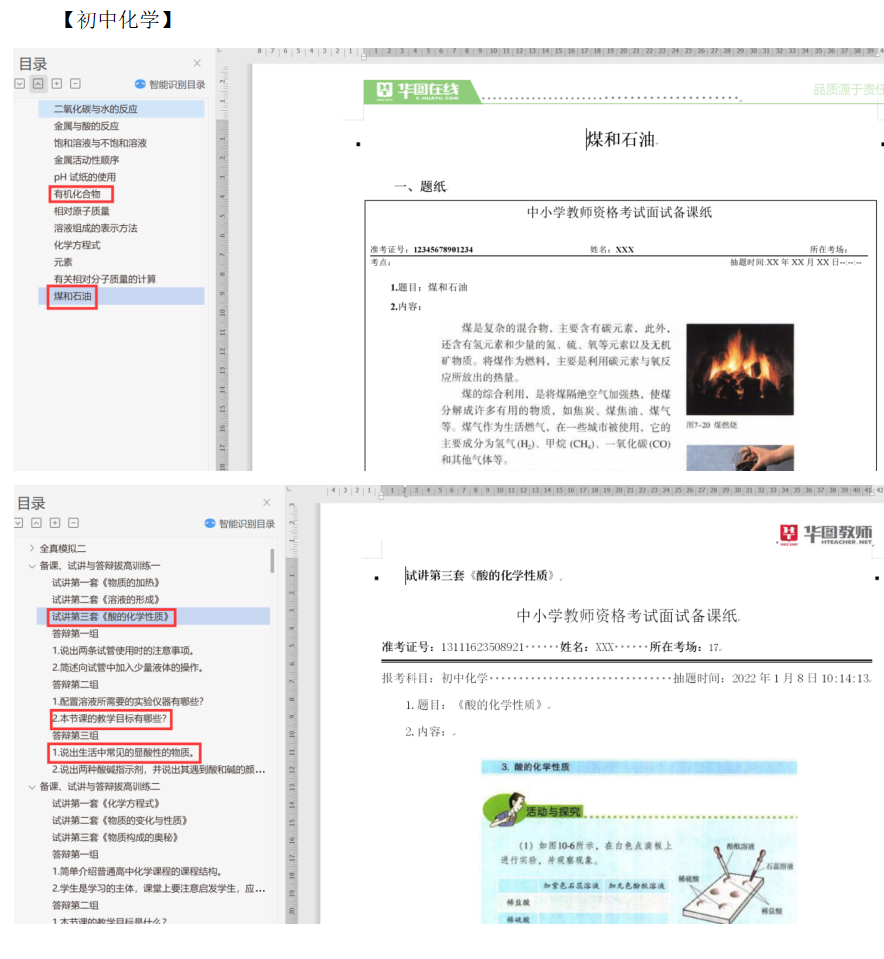Viewport: 884px width, 959px height.
Task: Click the down-chevron expand icon in lower outline panel
Action: 19,523
